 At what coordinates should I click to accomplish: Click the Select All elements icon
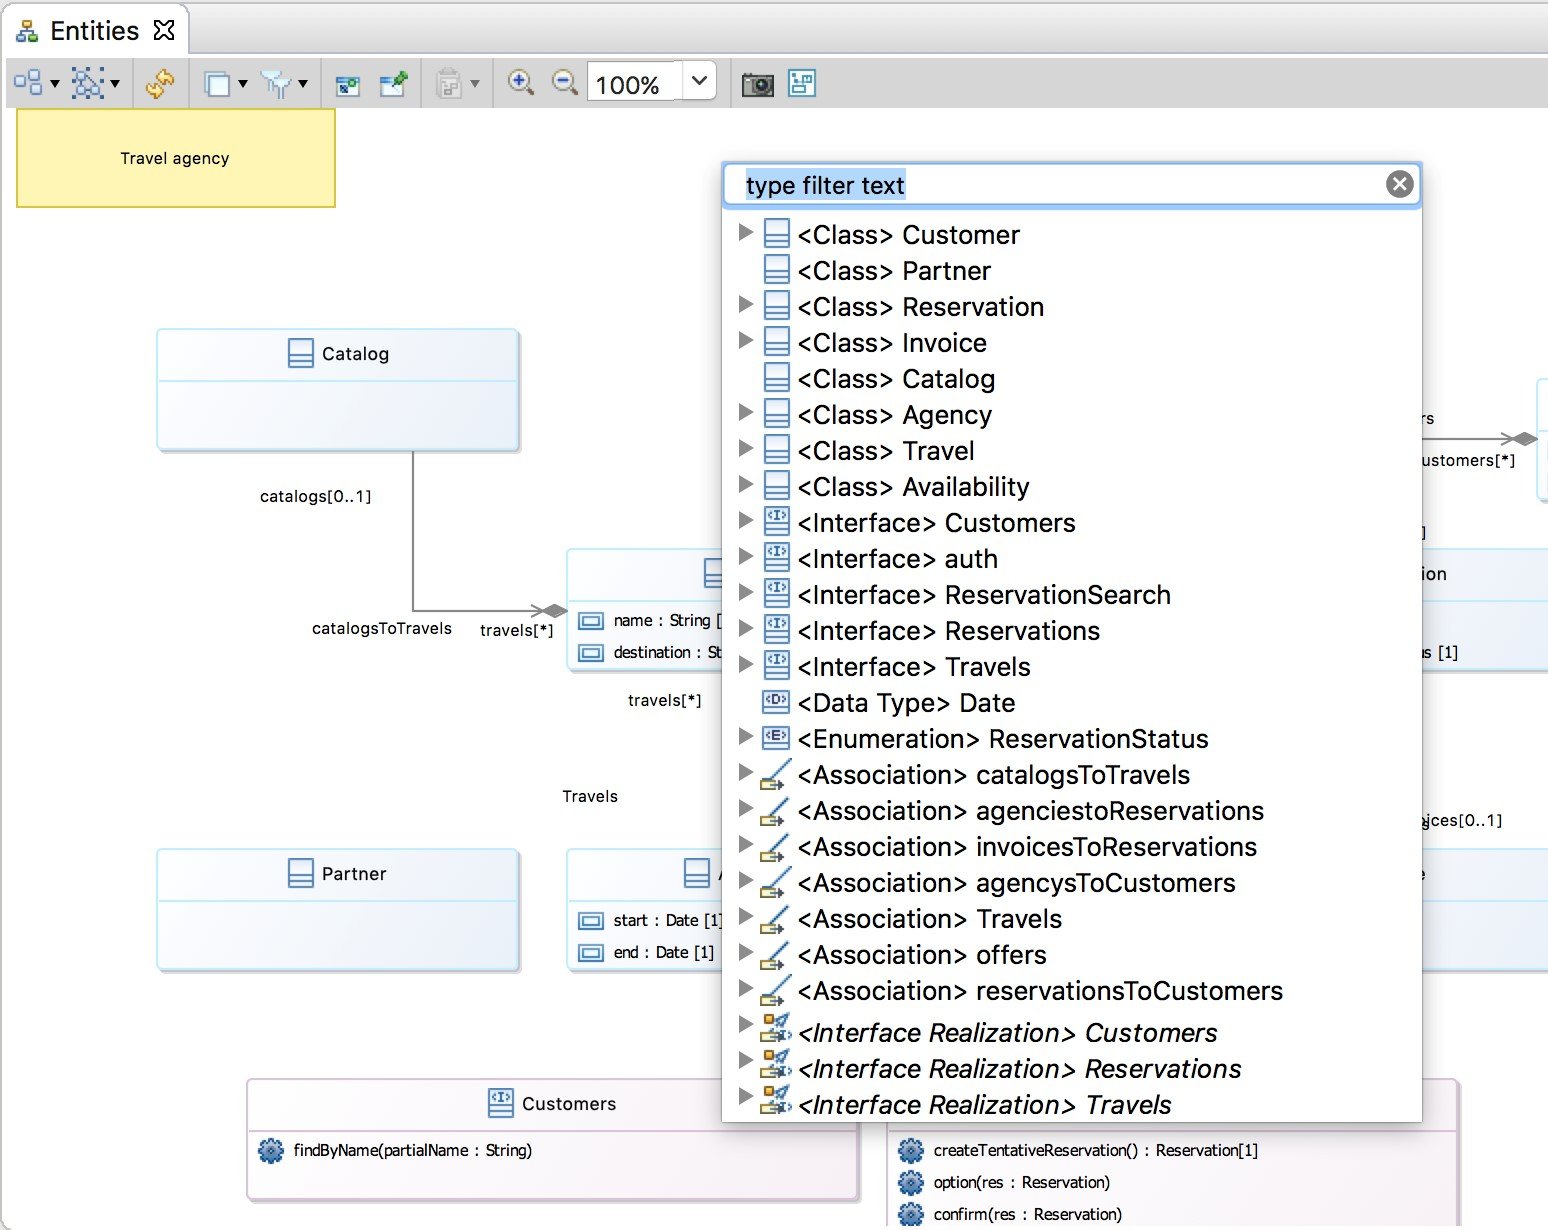(88, 83)
